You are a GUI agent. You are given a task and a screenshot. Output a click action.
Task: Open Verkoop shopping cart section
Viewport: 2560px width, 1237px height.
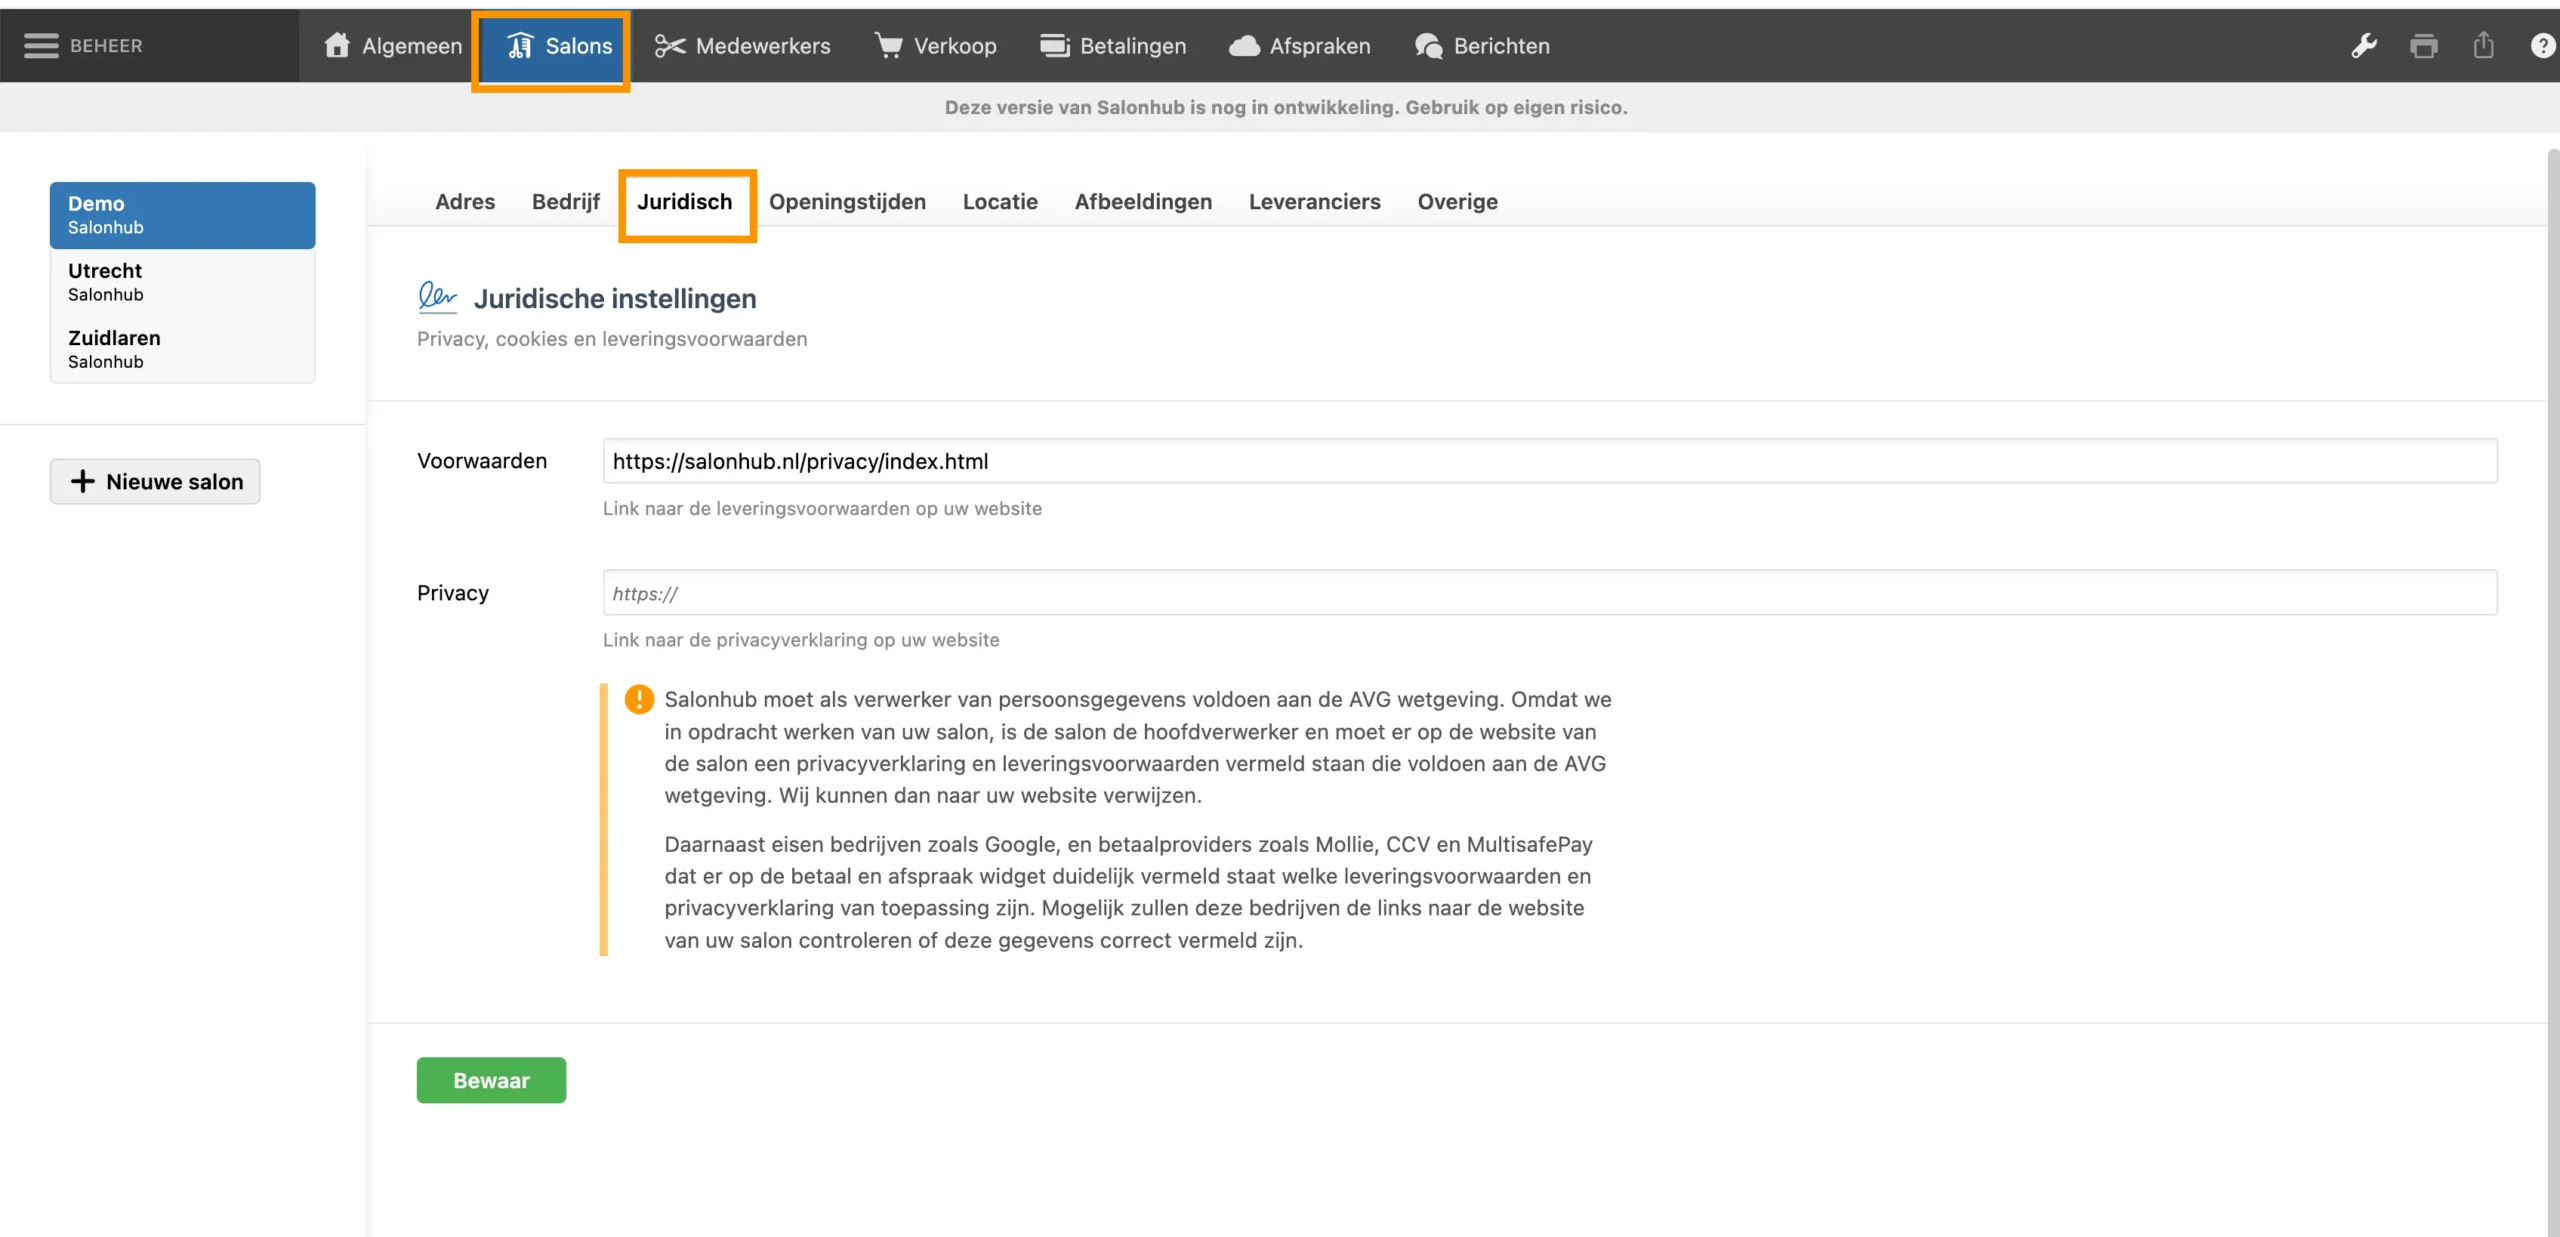tap(935, 46)
